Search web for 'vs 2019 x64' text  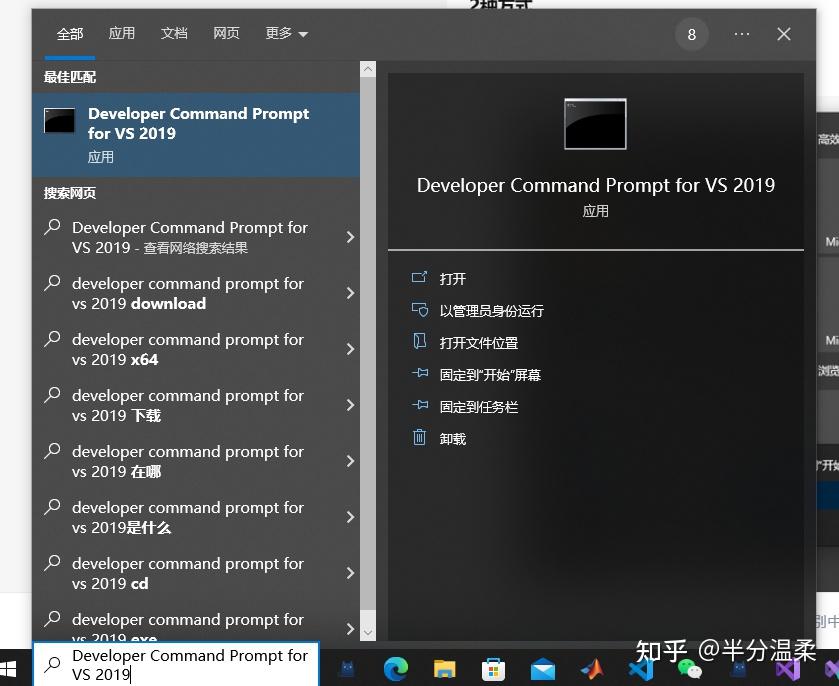(188, 349)
